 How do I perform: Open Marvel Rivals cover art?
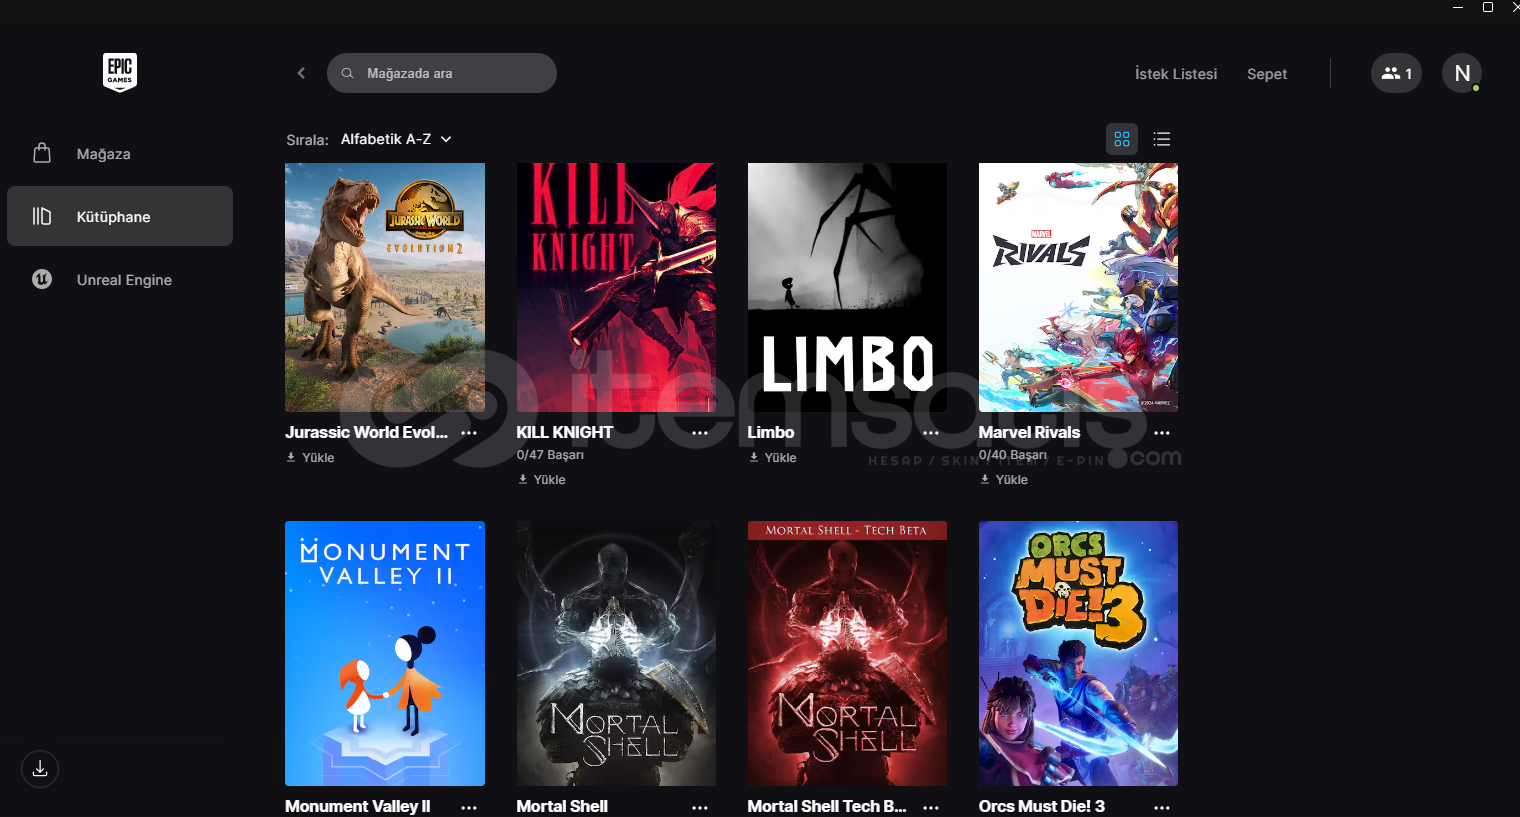tap(1078, 288)
